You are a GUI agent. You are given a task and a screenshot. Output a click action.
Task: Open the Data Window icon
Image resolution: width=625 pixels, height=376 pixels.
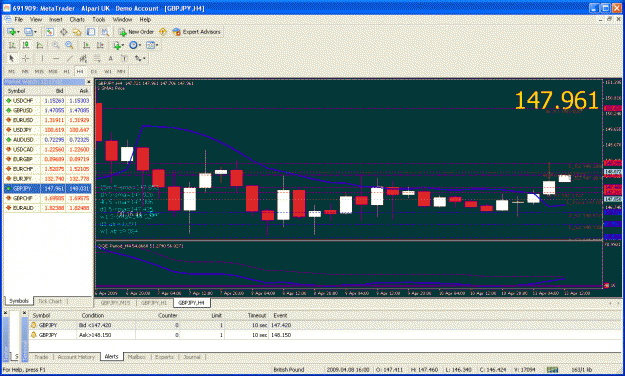[63, 32]
